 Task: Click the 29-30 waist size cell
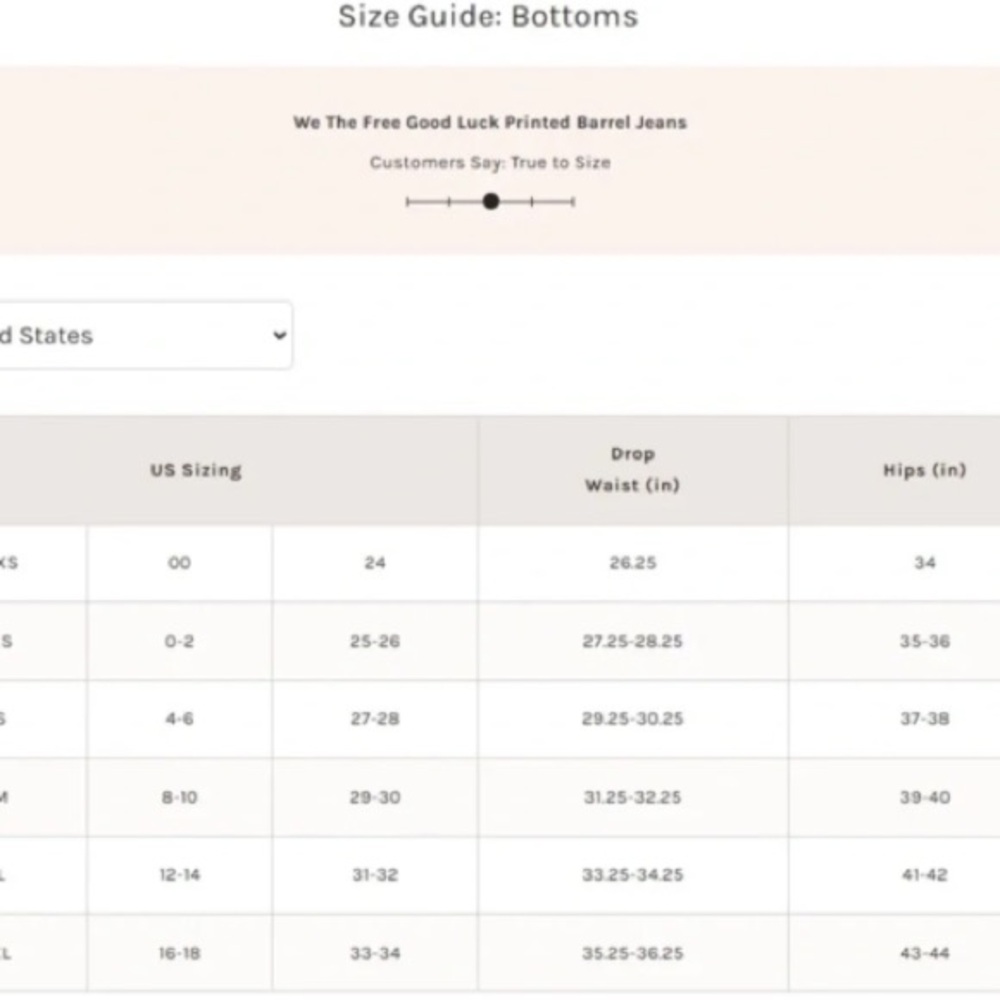click(375, 797)
